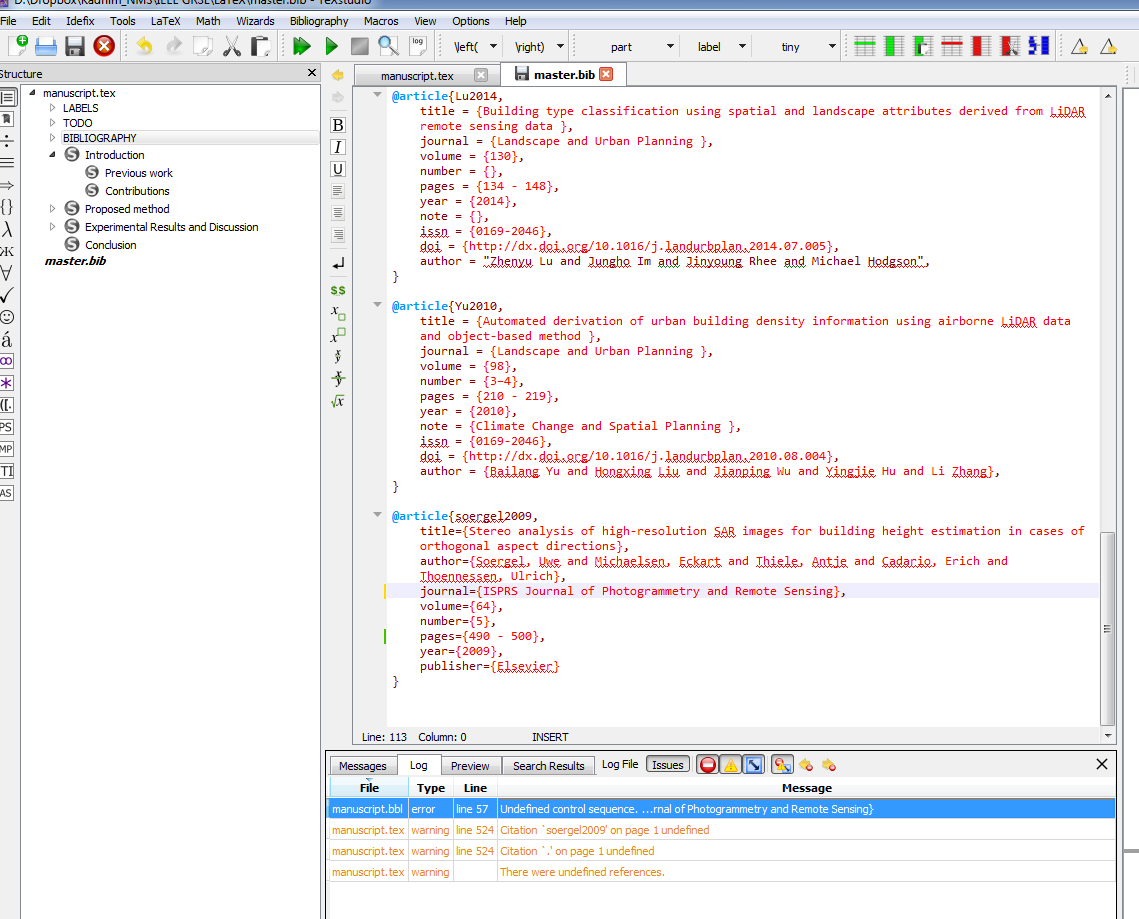Select the Undefined control sequence error row
The height and width of the screenshot is (919, 1139).
tap(721, 809)
